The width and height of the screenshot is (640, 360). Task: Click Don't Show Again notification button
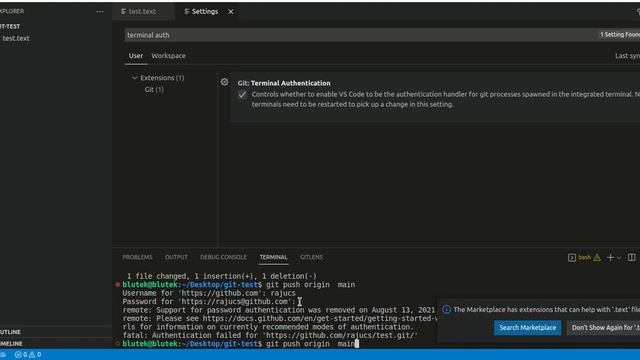(603, 328)
